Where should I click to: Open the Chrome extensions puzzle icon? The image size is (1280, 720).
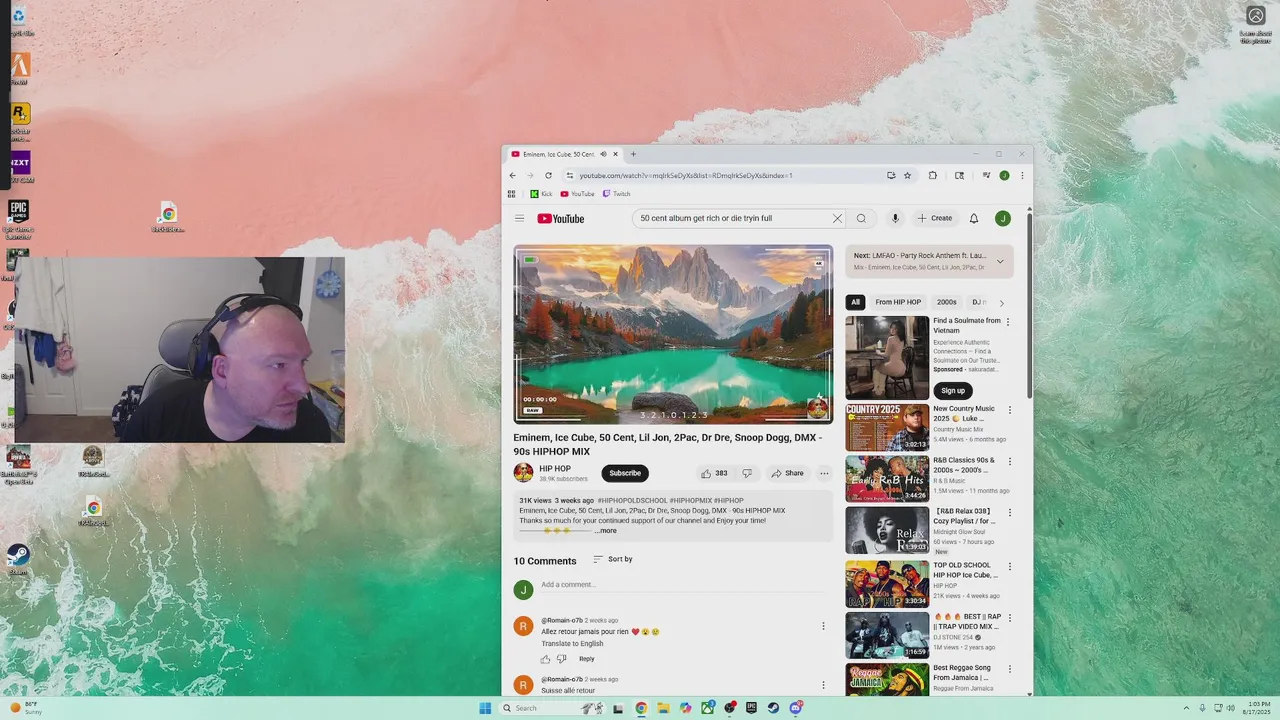click(x=932, y=175)
